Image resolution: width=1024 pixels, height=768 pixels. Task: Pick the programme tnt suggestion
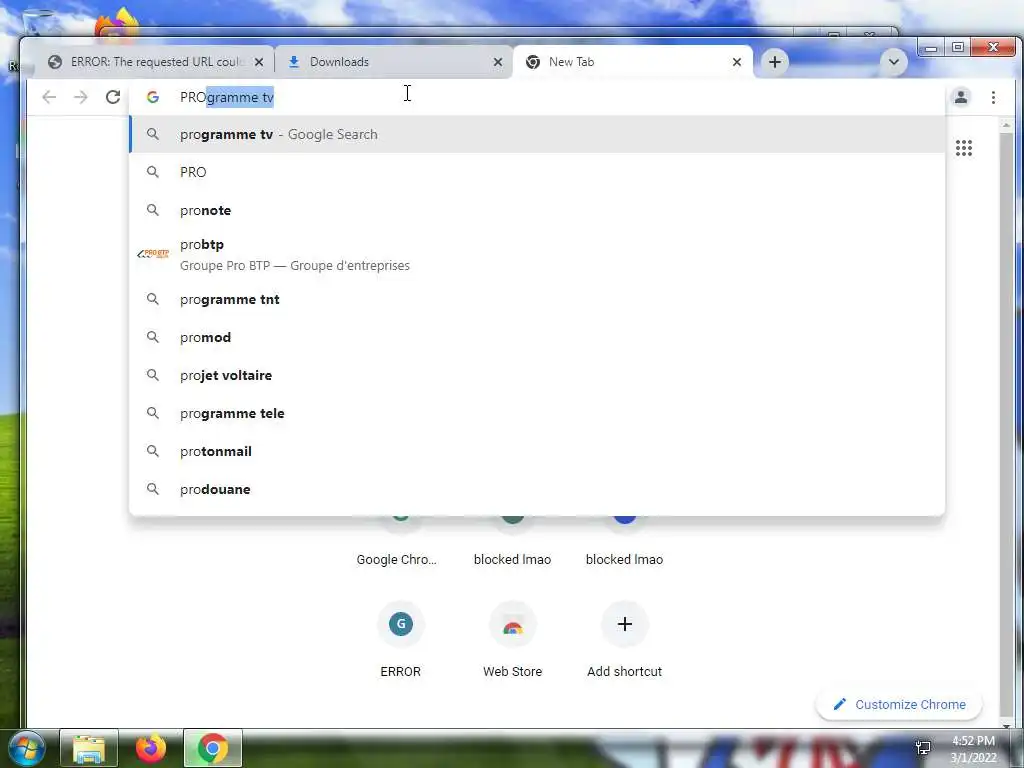(x=537, y=299)
